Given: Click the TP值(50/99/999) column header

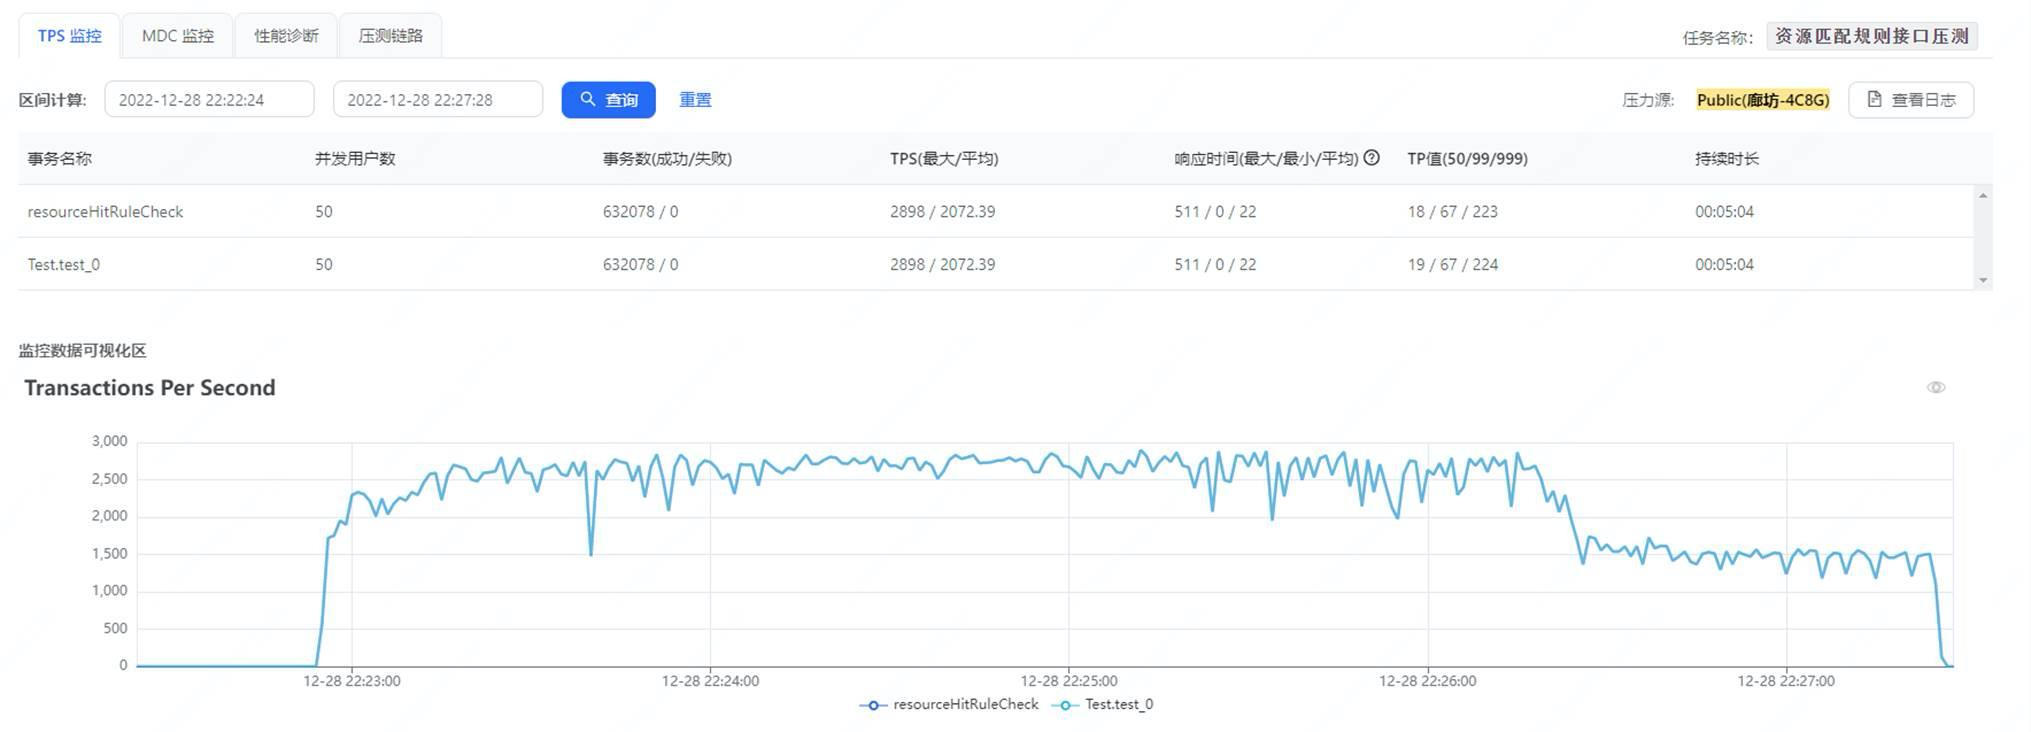Looking at the screenshot, I should click(1467, 159).
